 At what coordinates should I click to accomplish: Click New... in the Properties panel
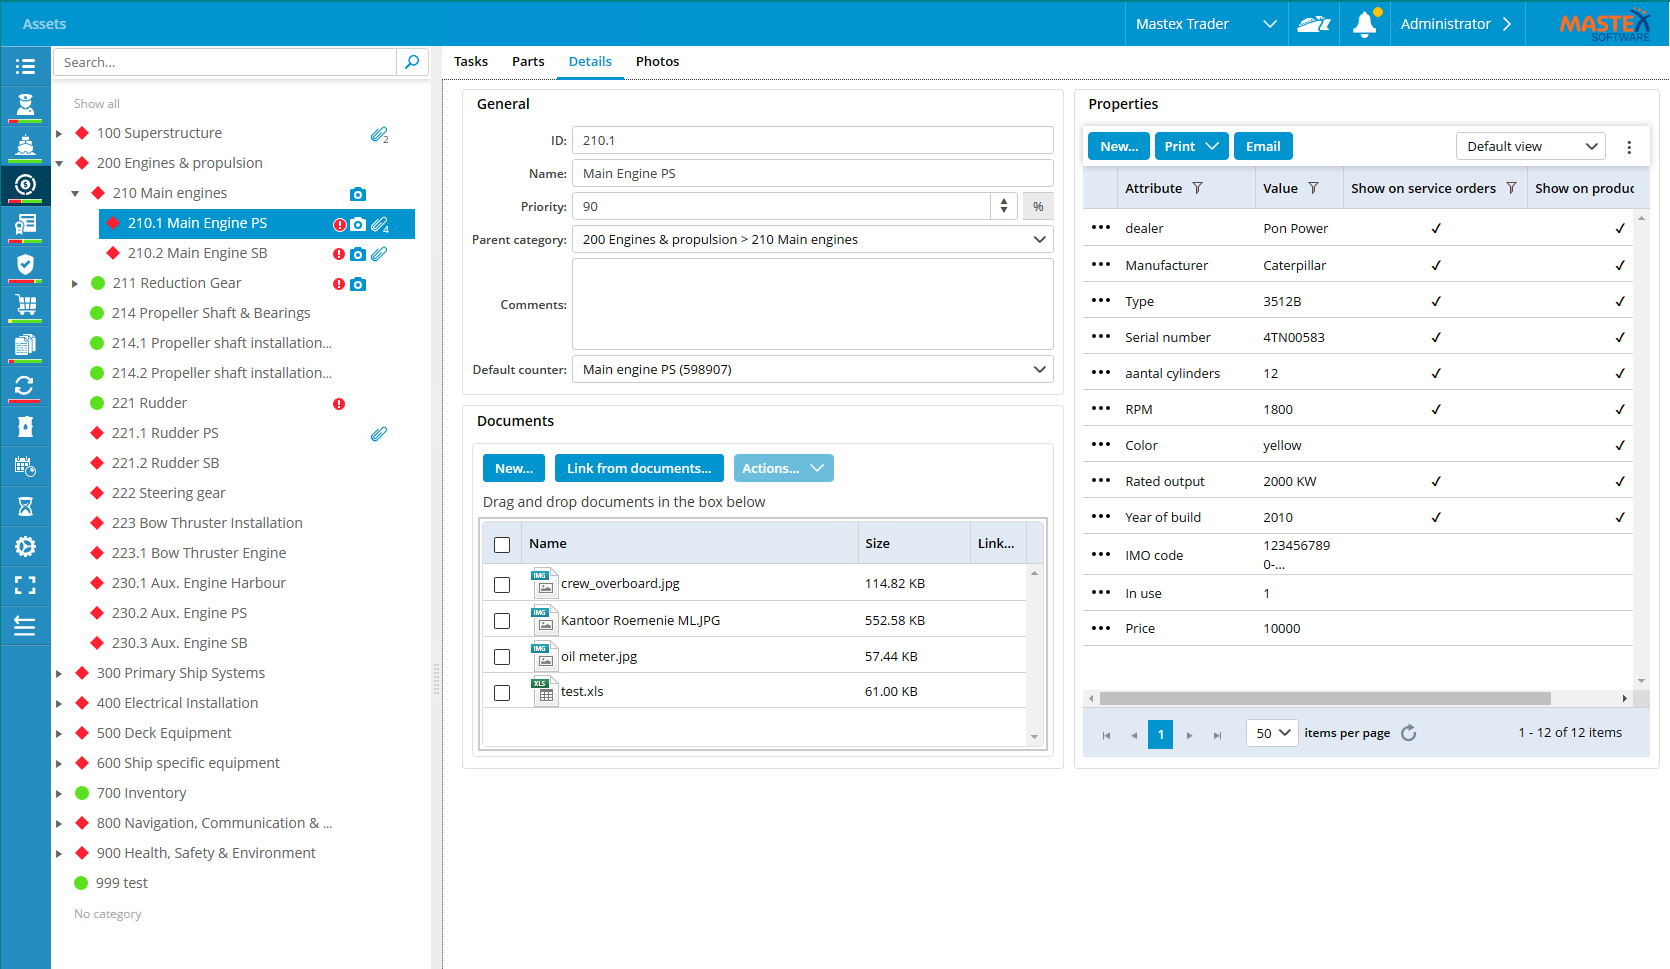pyautogui.click(x=1119, y=146)
